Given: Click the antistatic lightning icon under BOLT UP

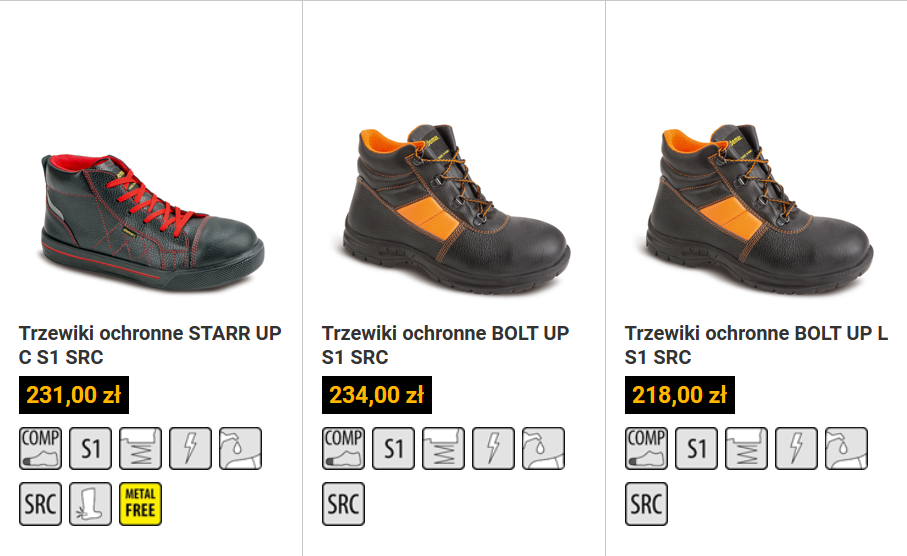Looking at the screenshot, I should point(493,448).
